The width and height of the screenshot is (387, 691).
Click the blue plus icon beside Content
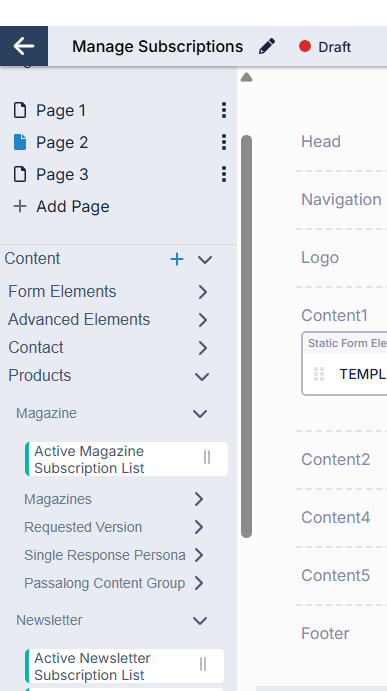pyautogui.click(x=177, y=259)
